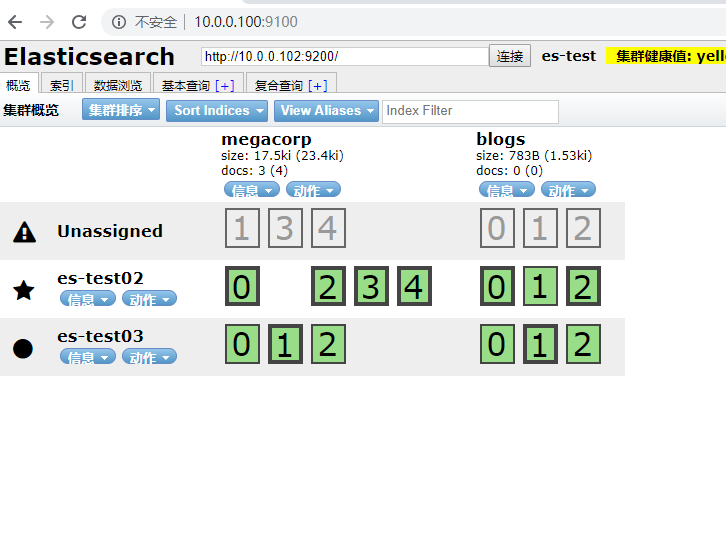Click blogs size: 783B (1.53ki) text
726x542 pixels.
pos(534,156)
